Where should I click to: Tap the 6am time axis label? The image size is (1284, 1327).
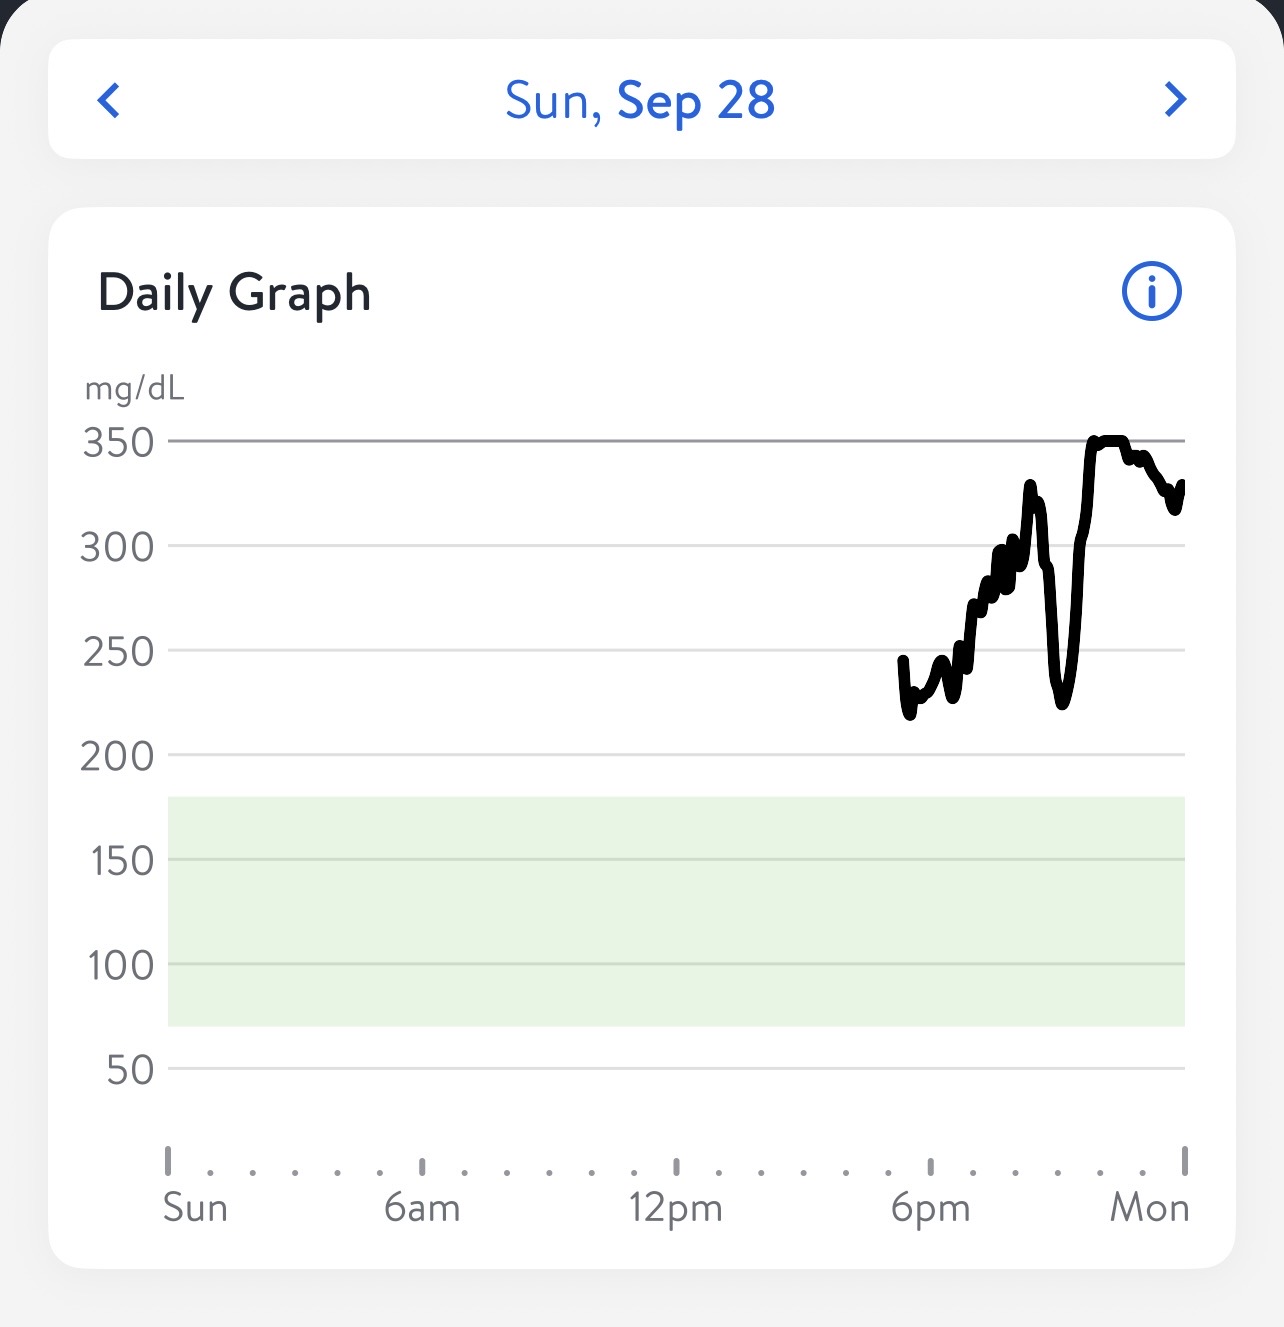422,1208
